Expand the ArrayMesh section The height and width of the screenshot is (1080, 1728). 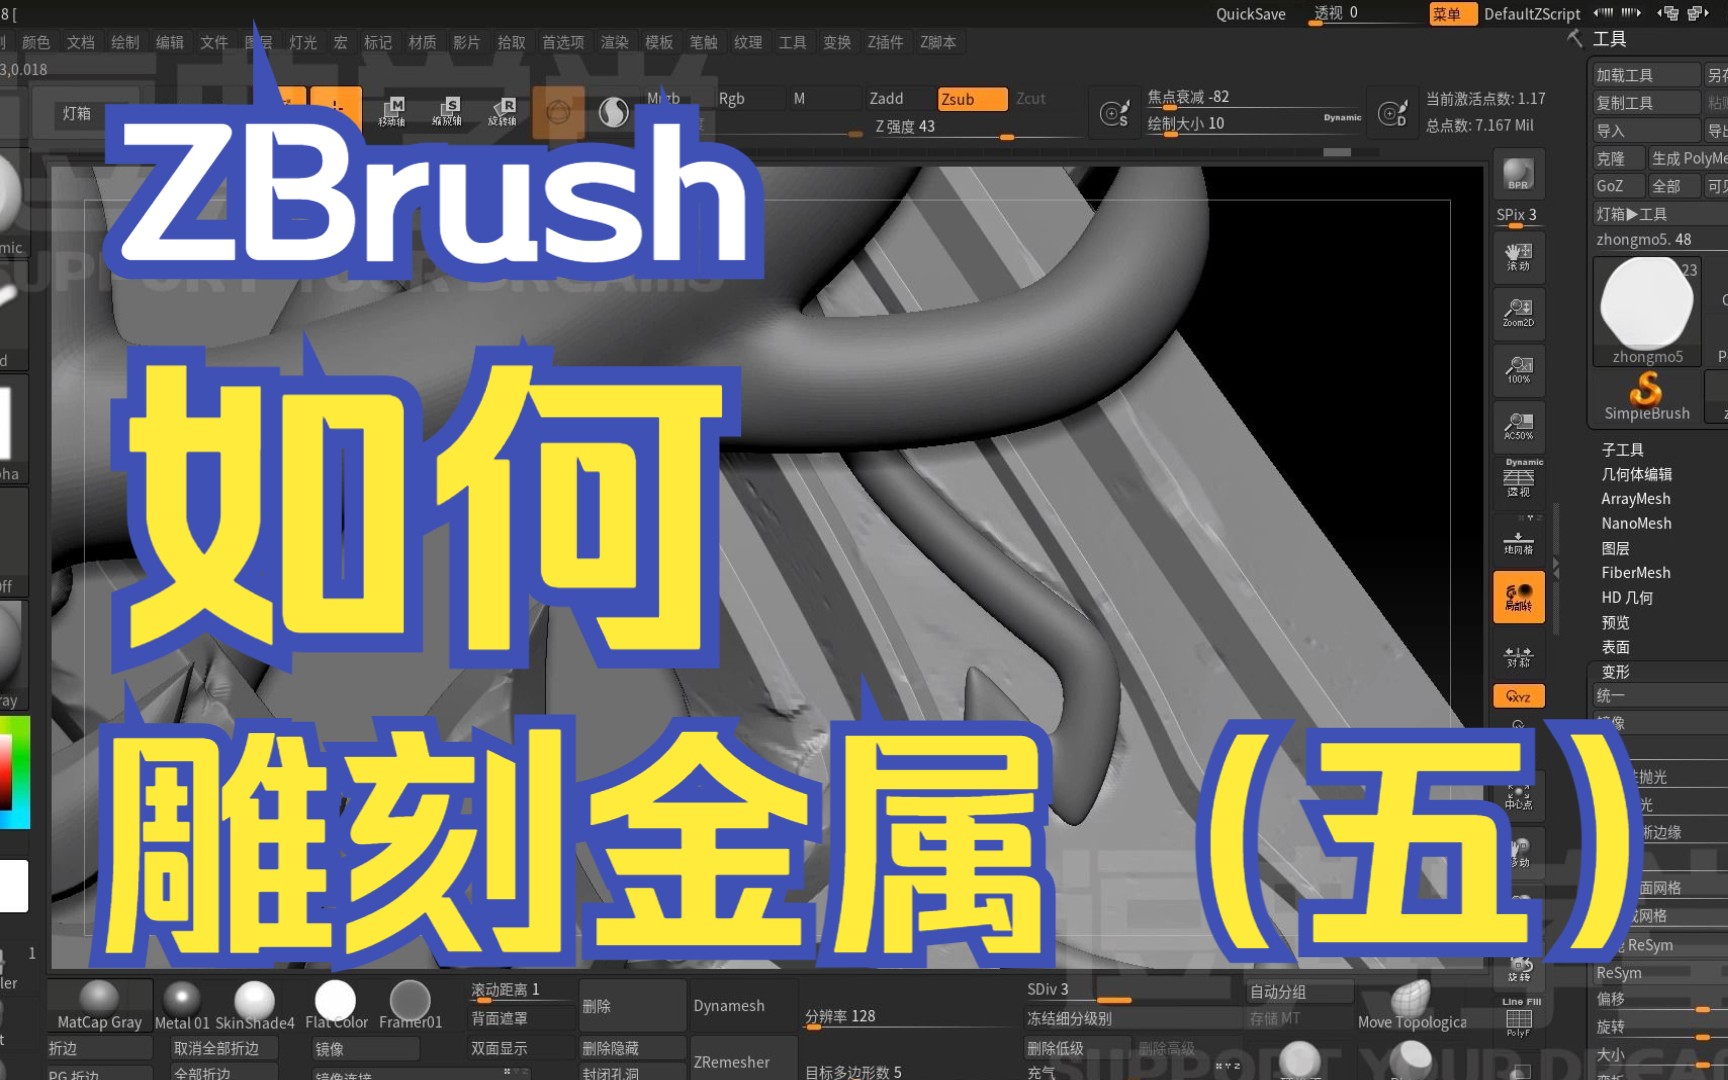pyautogui.click(x=1635, y=499)
